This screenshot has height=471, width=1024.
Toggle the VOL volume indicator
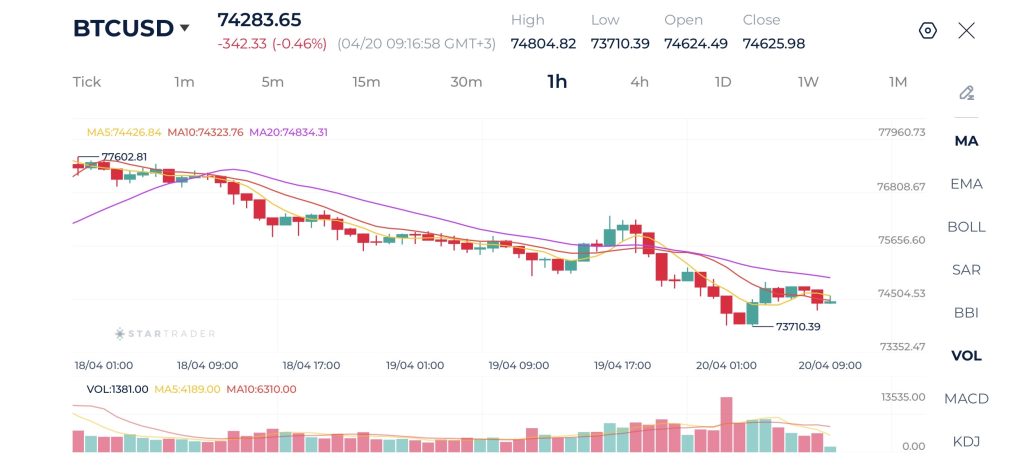(966, 356)
